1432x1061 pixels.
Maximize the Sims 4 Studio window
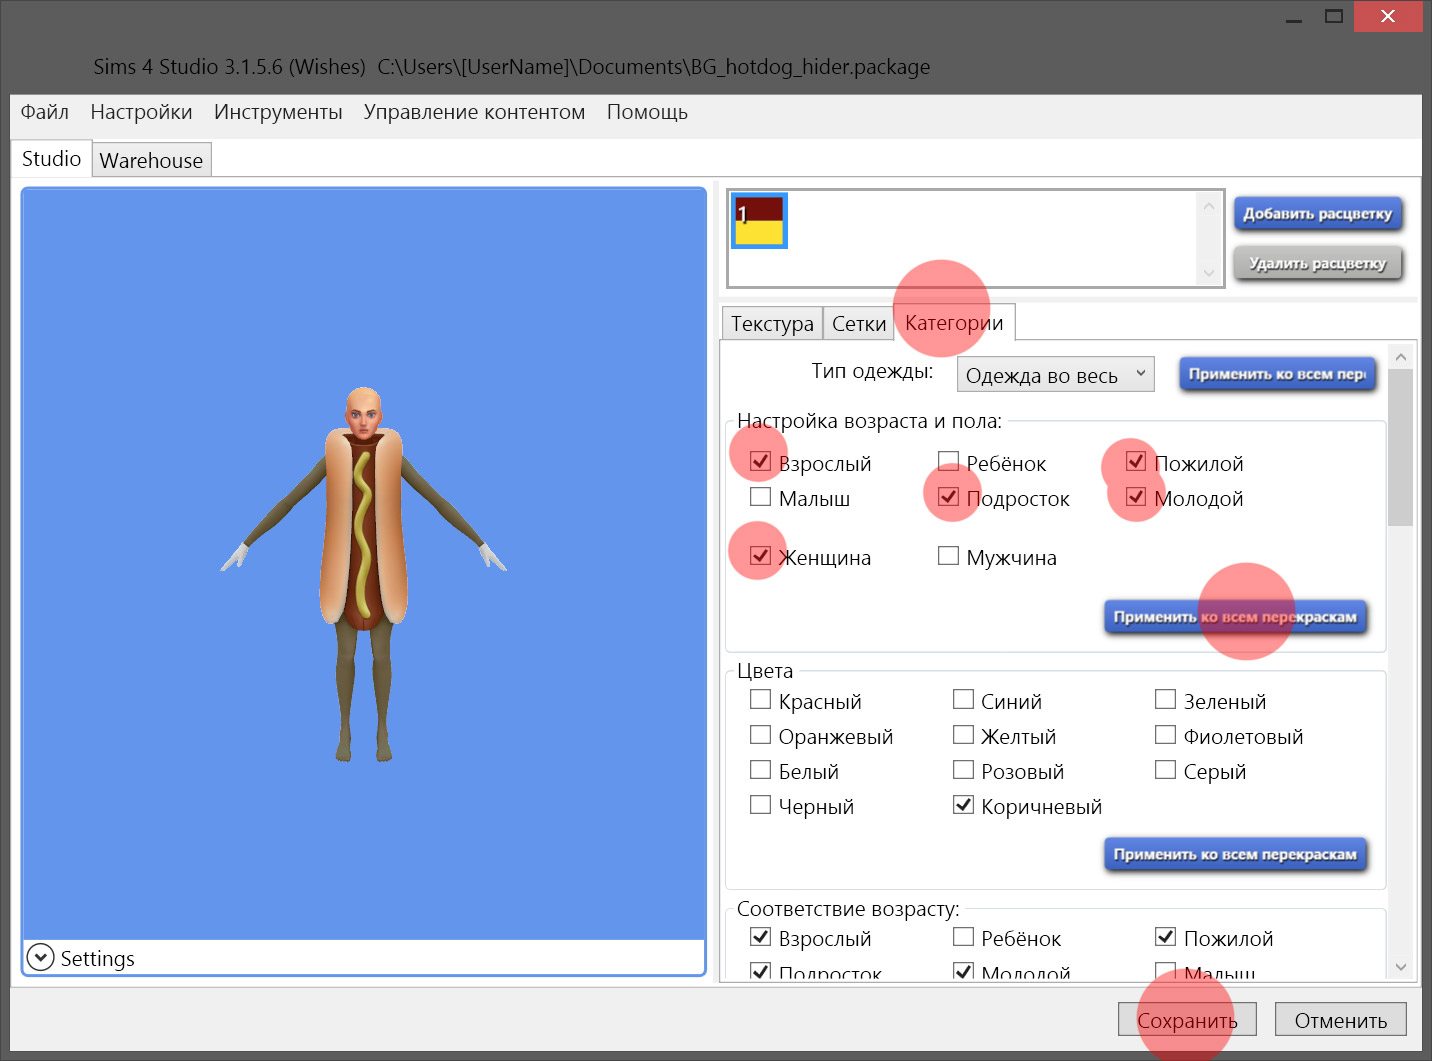pos(1334,17)
